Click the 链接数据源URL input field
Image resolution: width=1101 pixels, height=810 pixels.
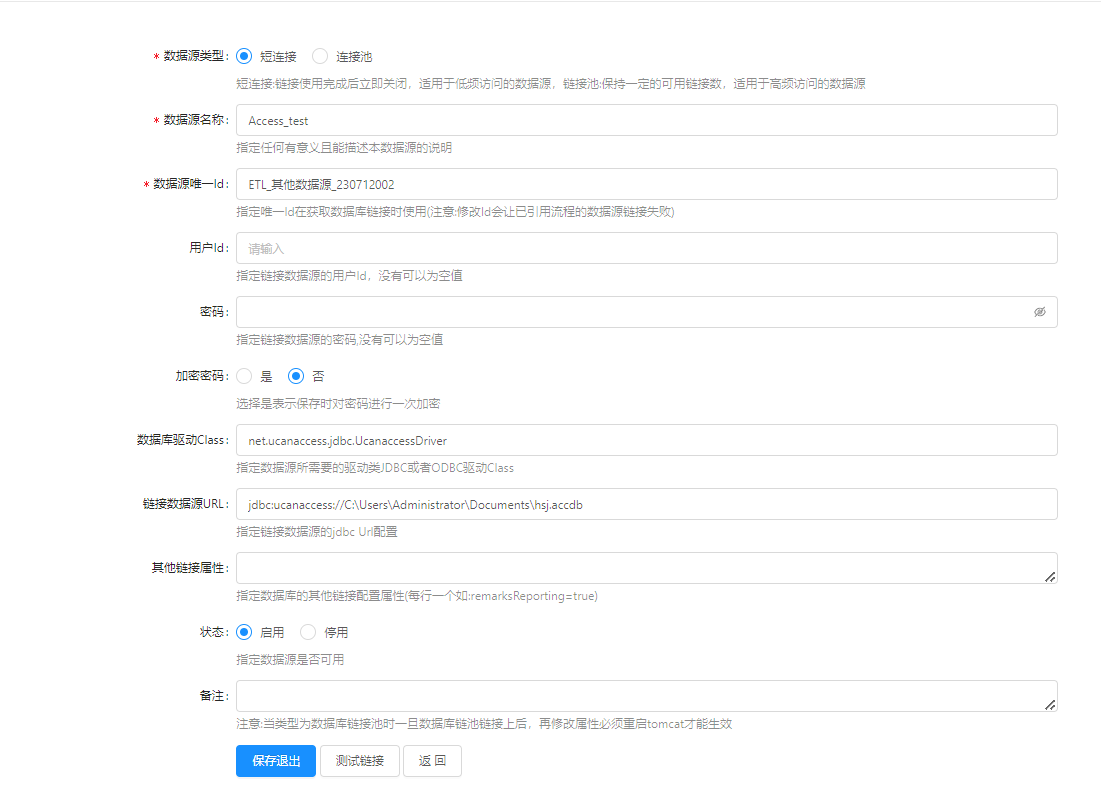point(646,504)
